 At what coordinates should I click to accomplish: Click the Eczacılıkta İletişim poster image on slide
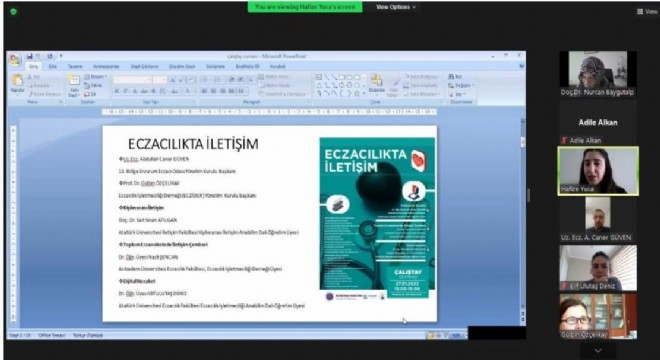pos(377,218)
